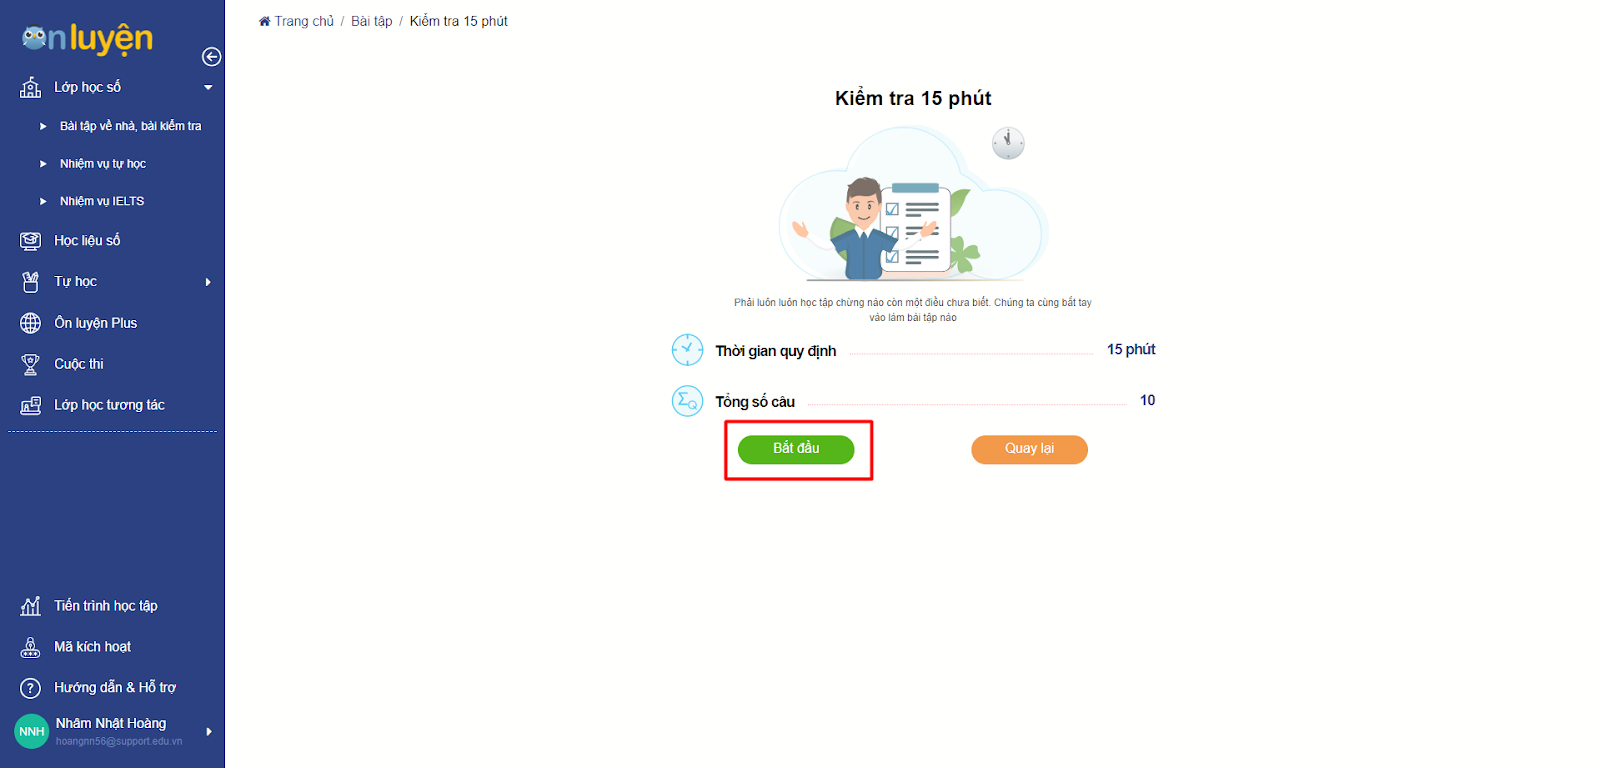Click the Lớp học tương tác icon

click(x=31, y=405)
